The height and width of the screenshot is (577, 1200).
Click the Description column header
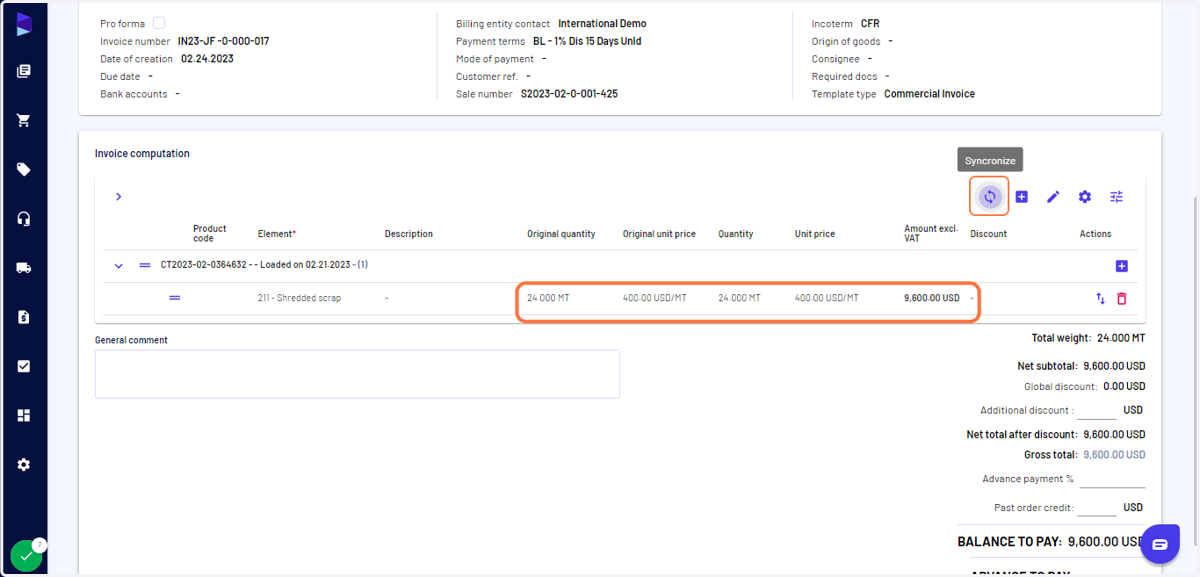408,234
